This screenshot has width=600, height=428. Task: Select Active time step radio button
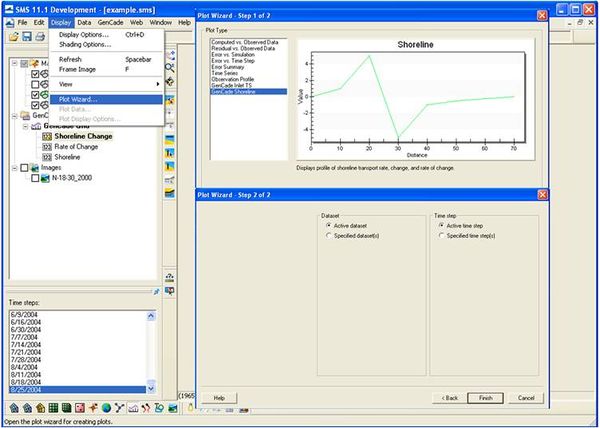[x=441, y=226]
